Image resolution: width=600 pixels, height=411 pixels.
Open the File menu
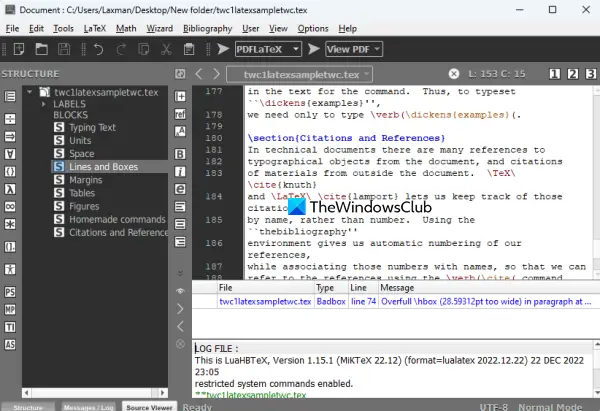pos(12,29)
